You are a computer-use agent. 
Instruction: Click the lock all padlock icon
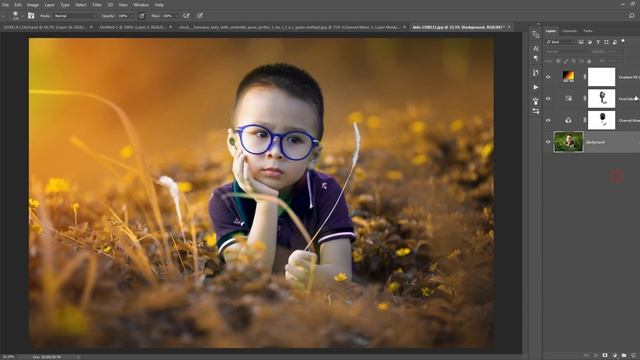(589, 61)
